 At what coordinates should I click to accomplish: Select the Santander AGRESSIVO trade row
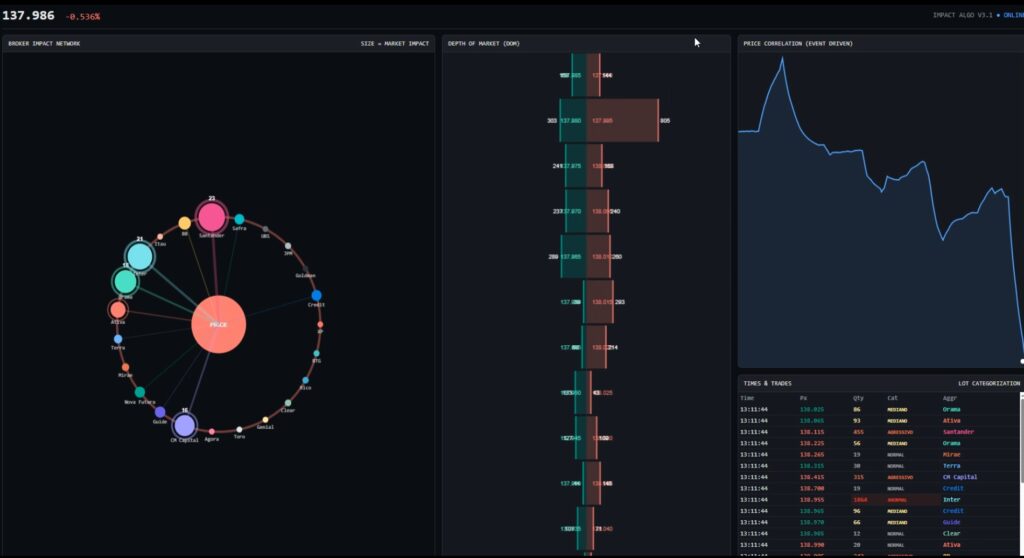tap(880, 431)
